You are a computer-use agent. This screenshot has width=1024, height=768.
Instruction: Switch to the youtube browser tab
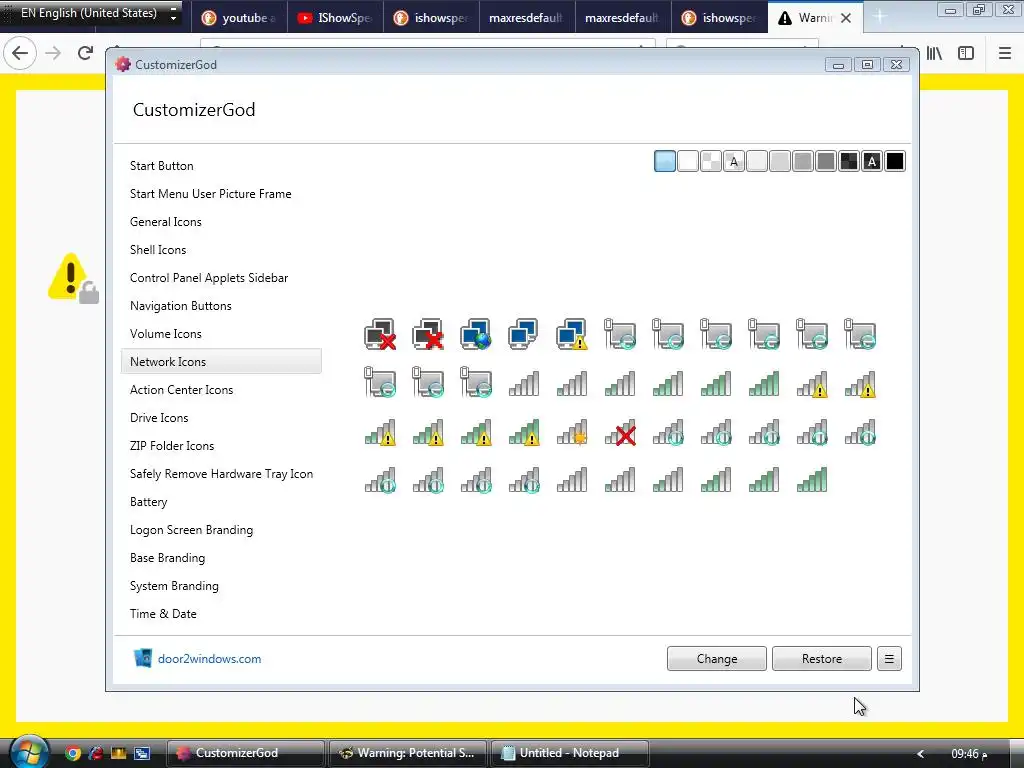pos(239,18)
